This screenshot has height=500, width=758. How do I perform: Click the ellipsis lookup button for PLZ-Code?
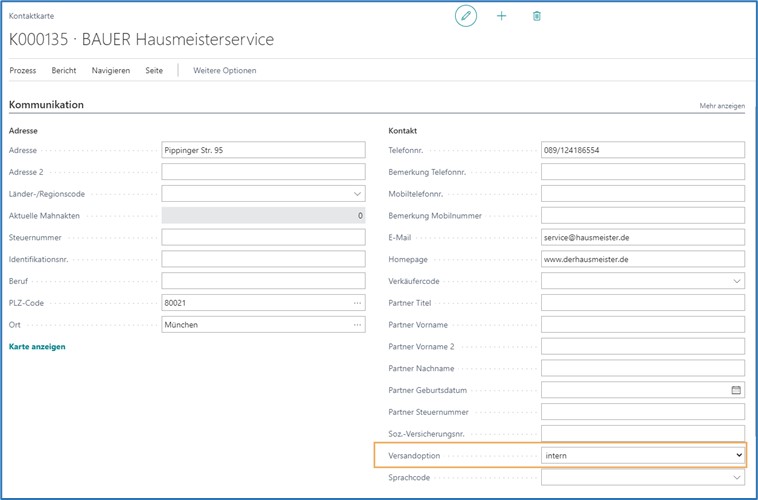(x=357, y=303)
